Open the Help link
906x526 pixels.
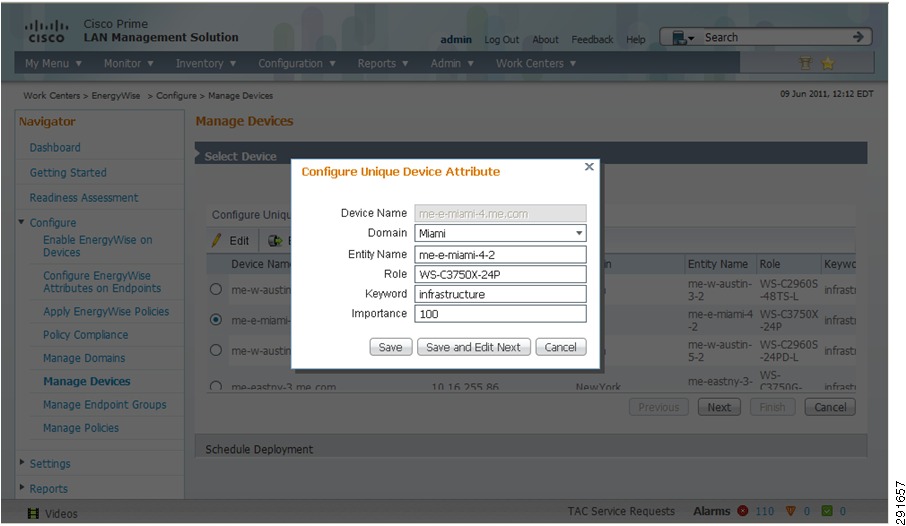coord(636,39)
